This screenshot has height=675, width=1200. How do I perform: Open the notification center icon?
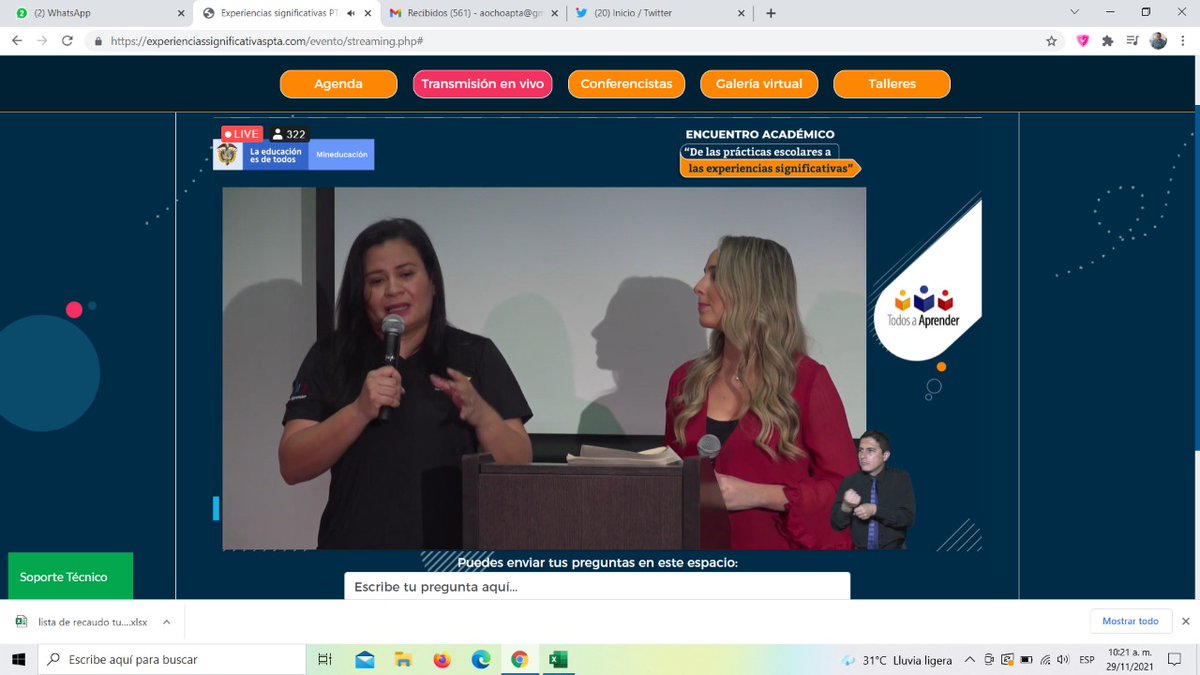(1175, 660)
